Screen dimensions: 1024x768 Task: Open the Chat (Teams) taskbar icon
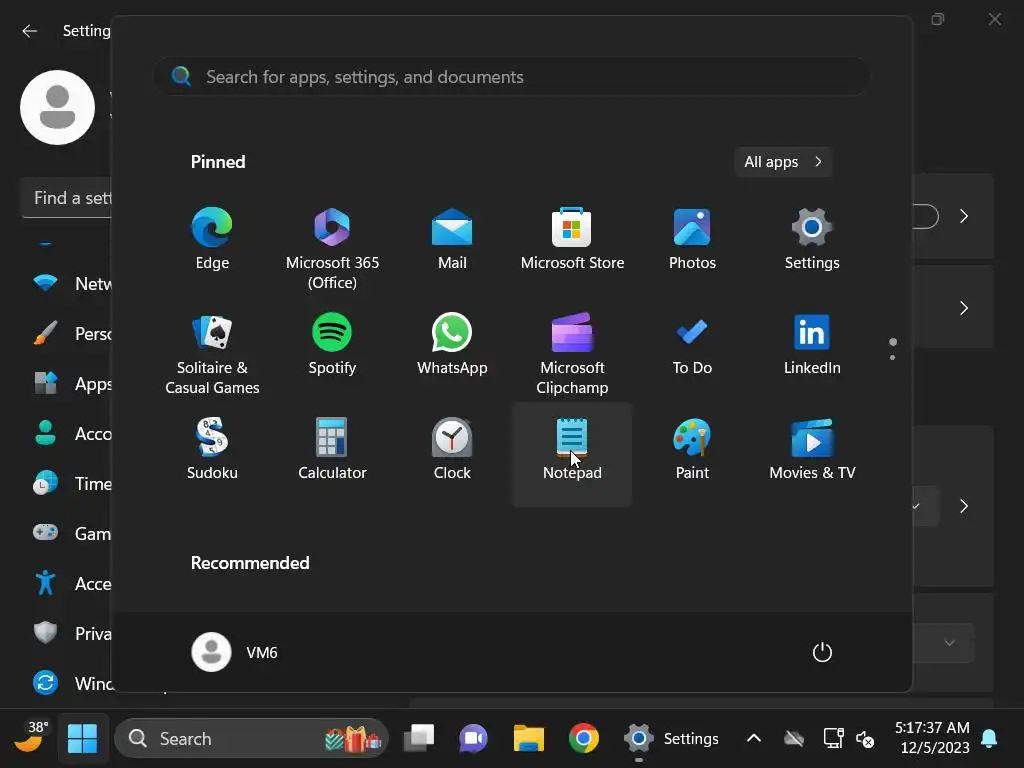[473, 739]
